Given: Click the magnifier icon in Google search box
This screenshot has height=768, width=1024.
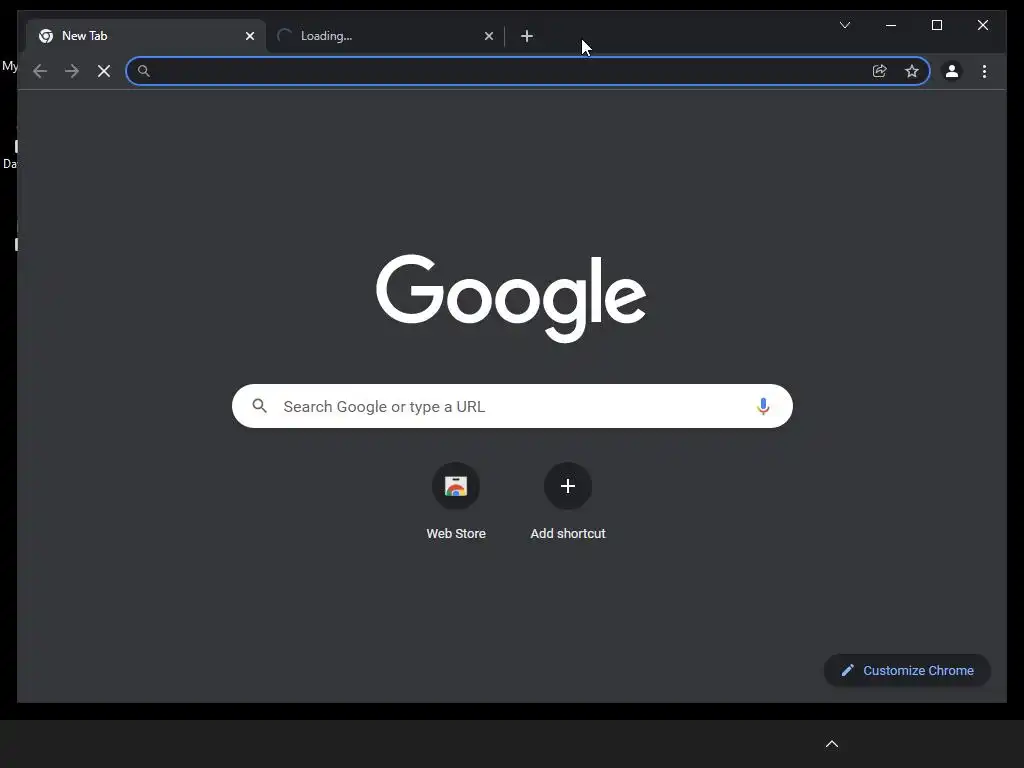Looking at the screenshot, I should (259, 406).
